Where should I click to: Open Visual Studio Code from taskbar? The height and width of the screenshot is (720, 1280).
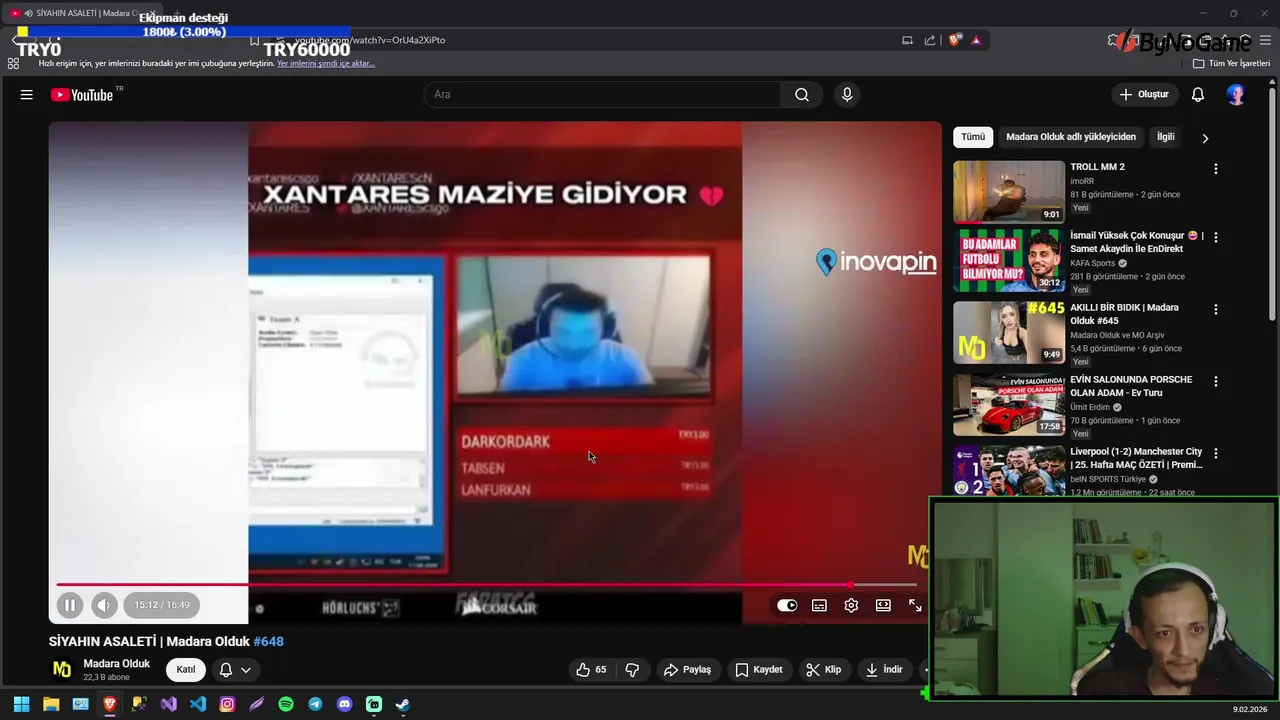point(198,704)
